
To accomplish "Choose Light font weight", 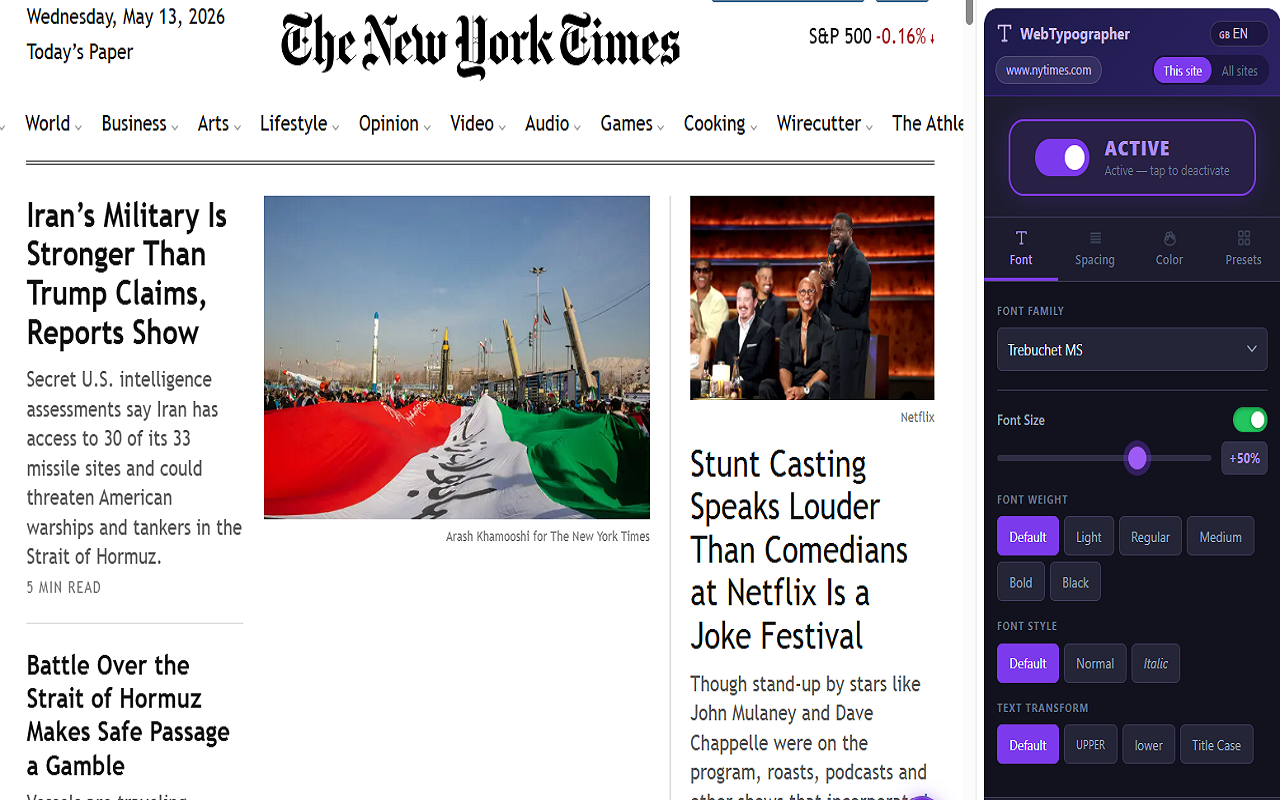I will [1089, 537].
